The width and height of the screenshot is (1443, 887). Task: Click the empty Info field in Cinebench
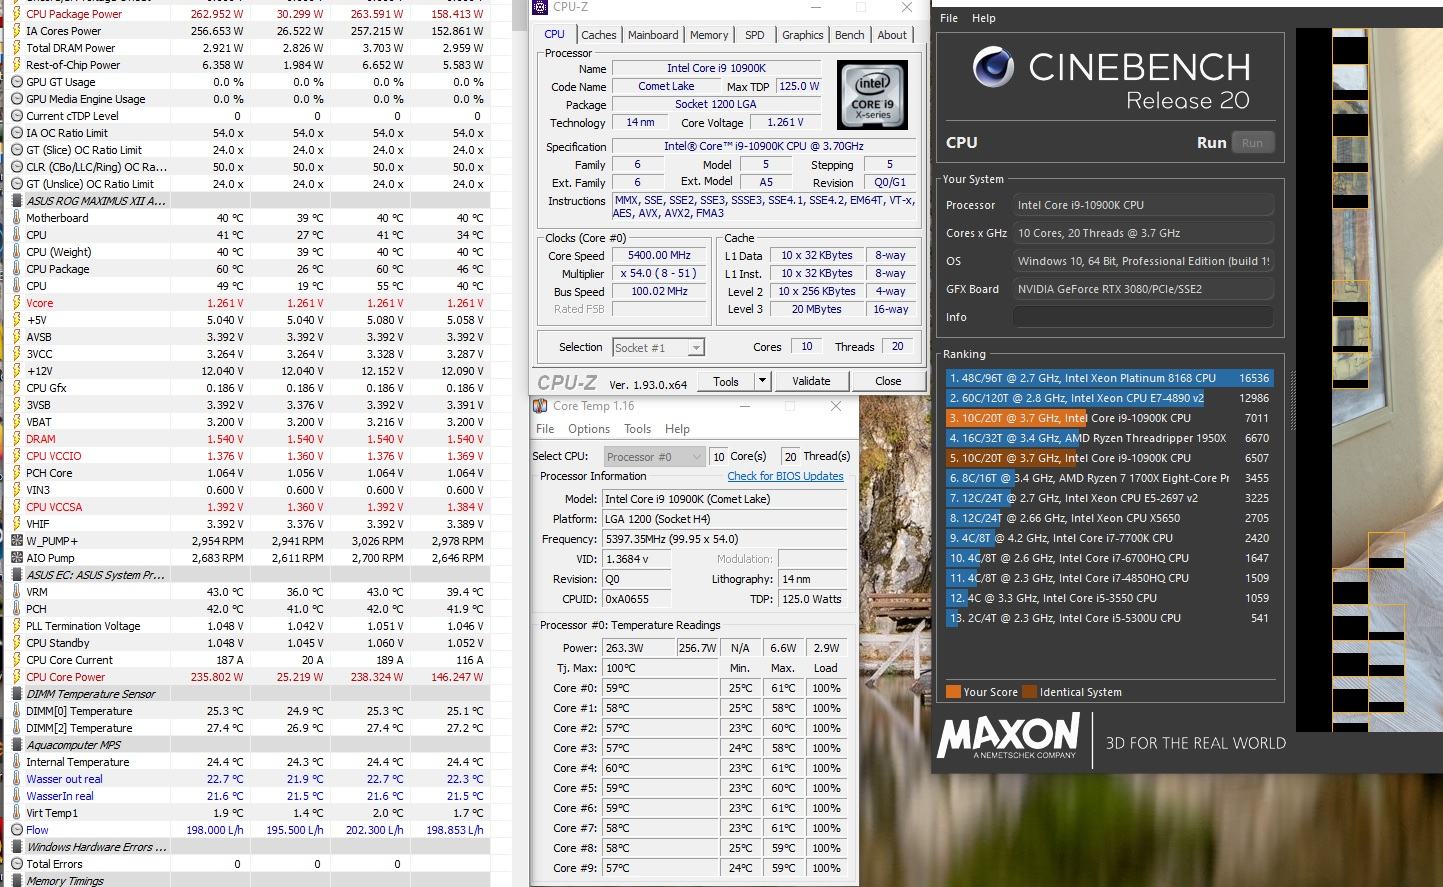[1143, 317]
